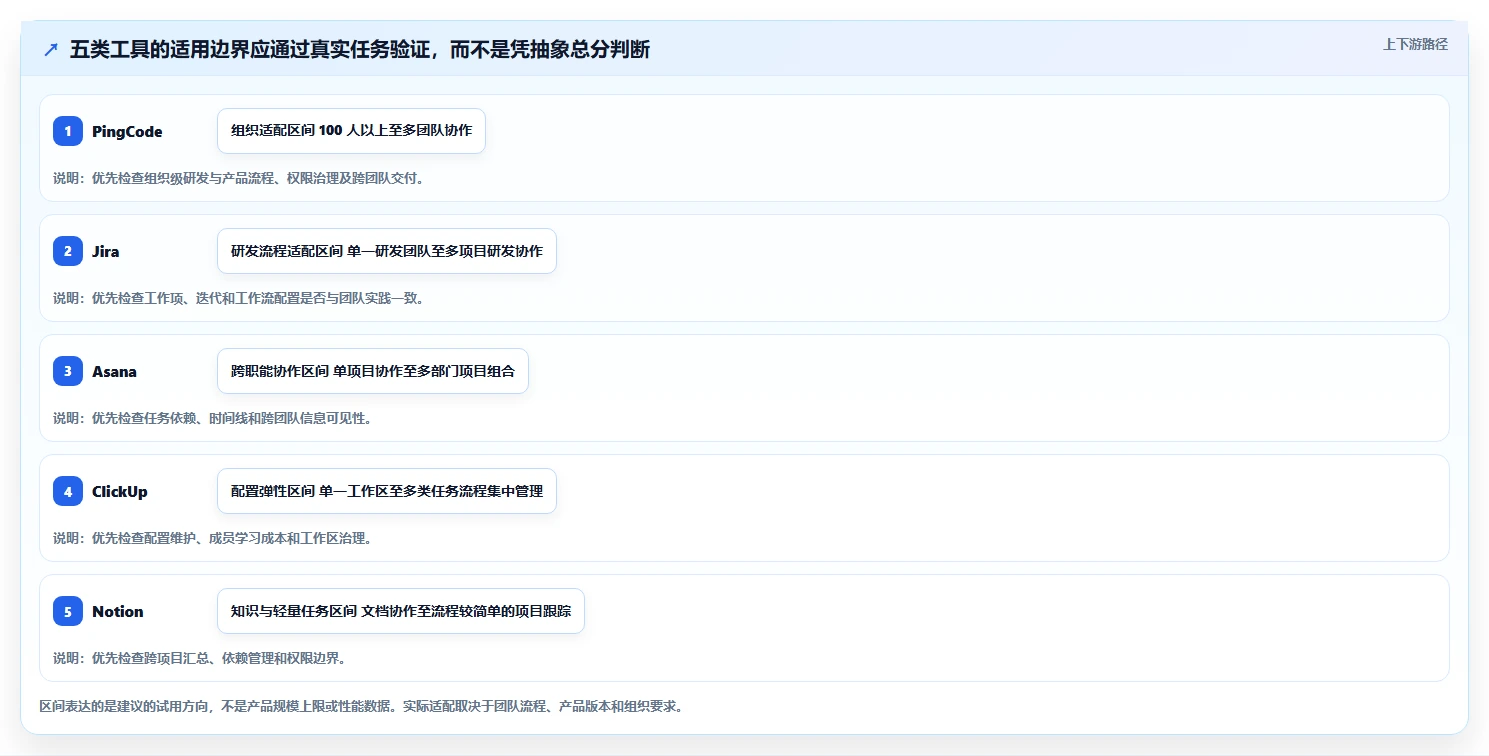Click the number 5 badge next to Notion
This screenshot has height=756, width=1489.
[68, 611]
